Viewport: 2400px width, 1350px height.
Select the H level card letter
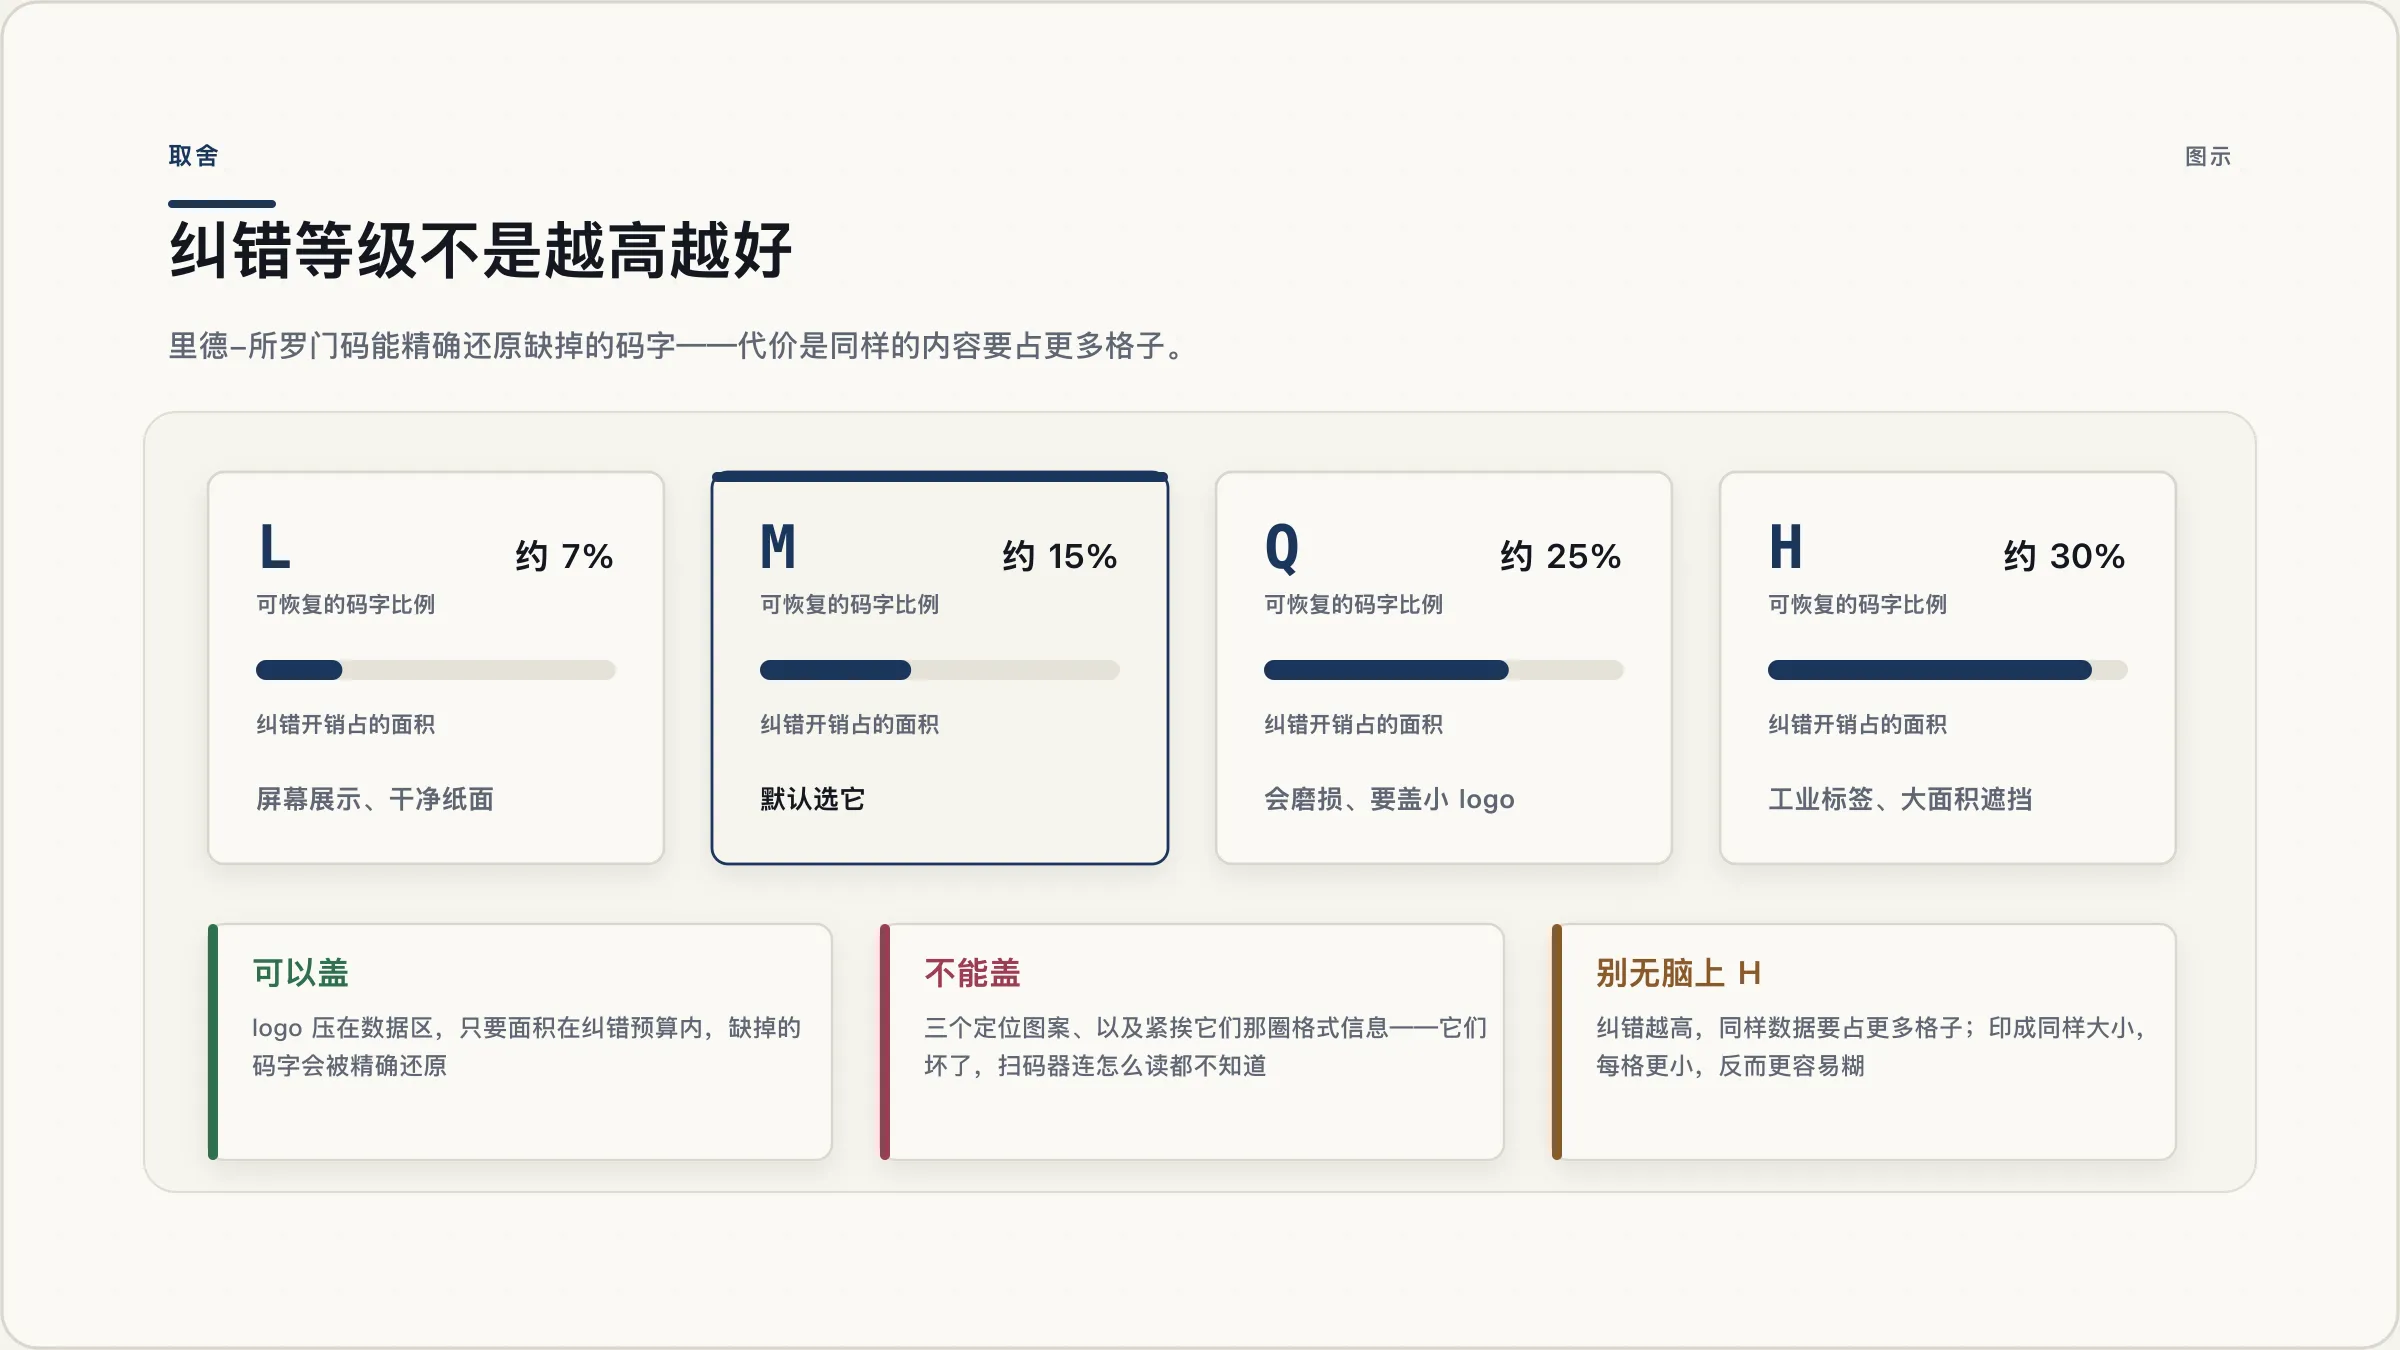point(1786,548)
